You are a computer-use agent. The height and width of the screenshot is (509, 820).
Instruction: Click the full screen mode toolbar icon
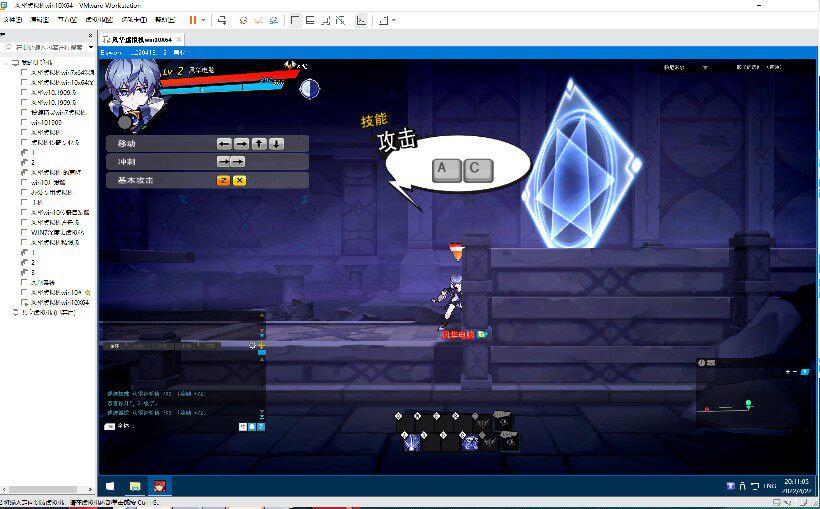325,20
